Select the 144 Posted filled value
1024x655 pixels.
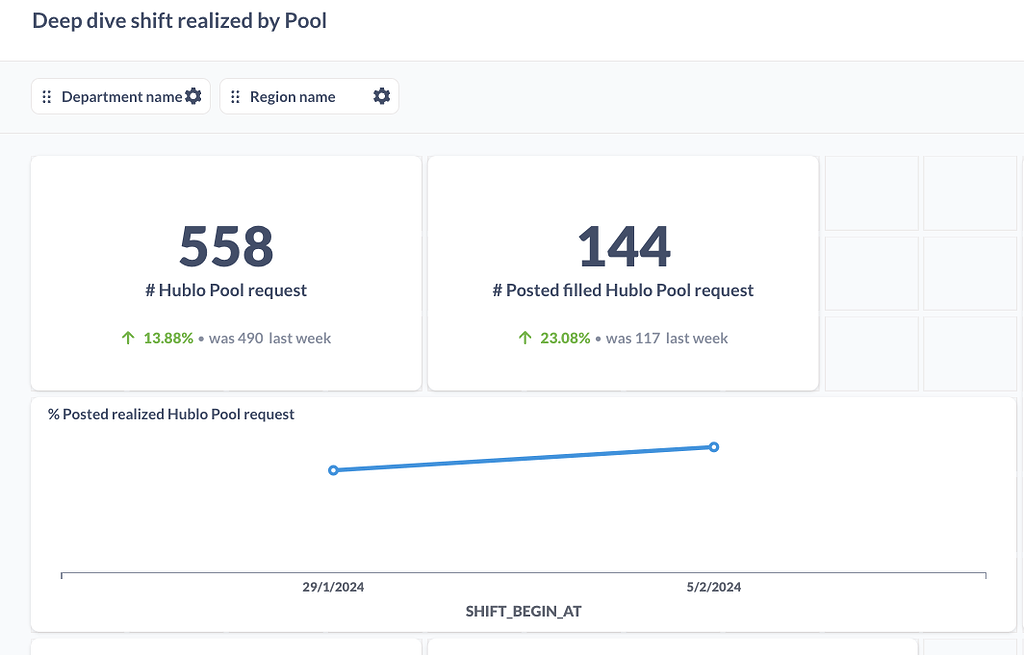click(624, 245)
